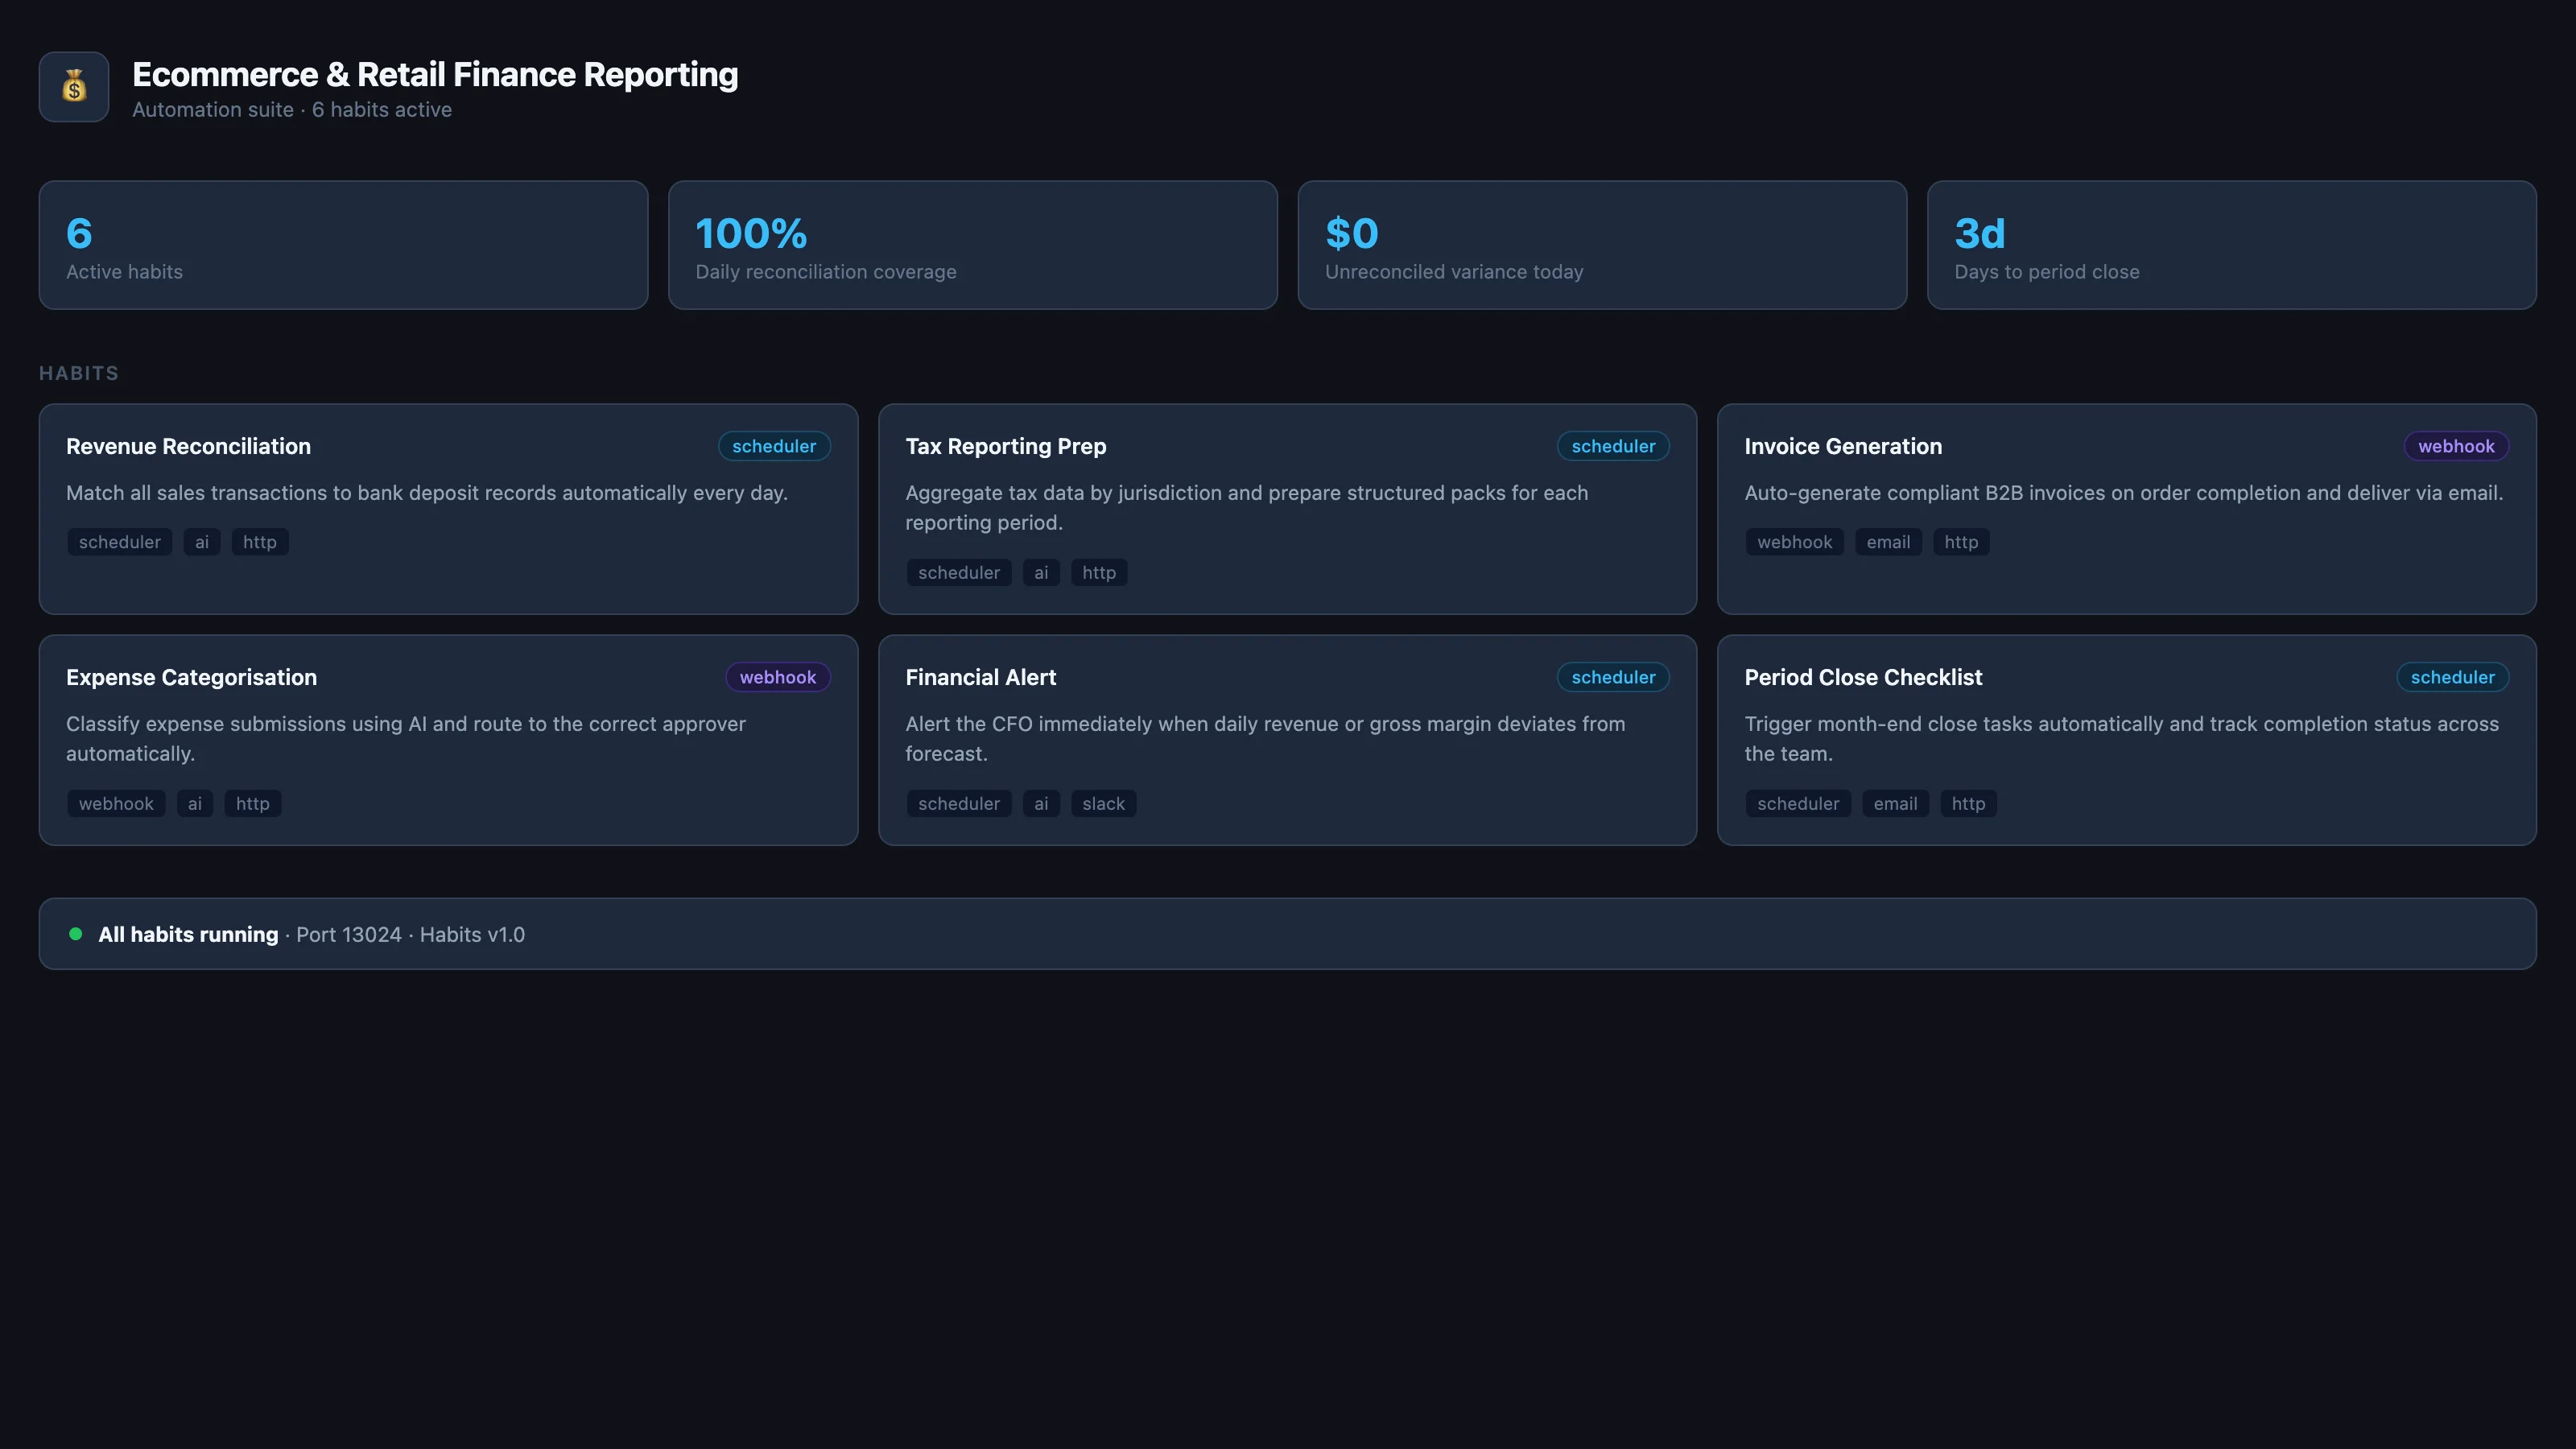Click 'email' tag in Period Close Checklist card

(1895, 804)
